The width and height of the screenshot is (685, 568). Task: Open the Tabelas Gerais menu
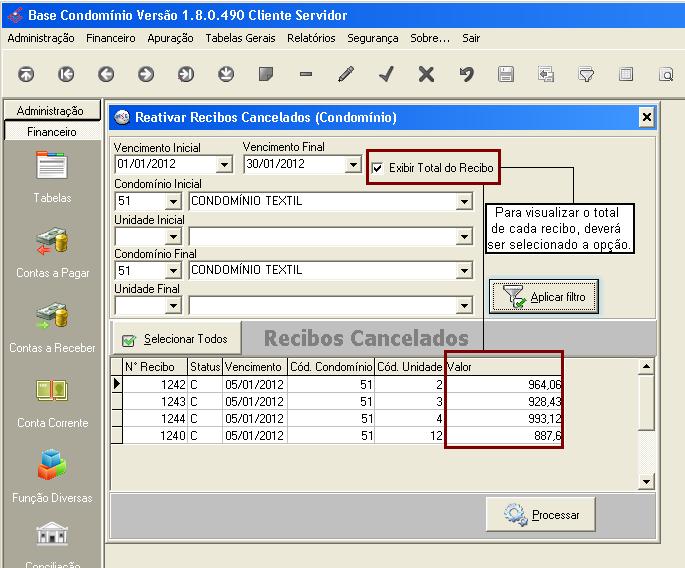(239, 38)
